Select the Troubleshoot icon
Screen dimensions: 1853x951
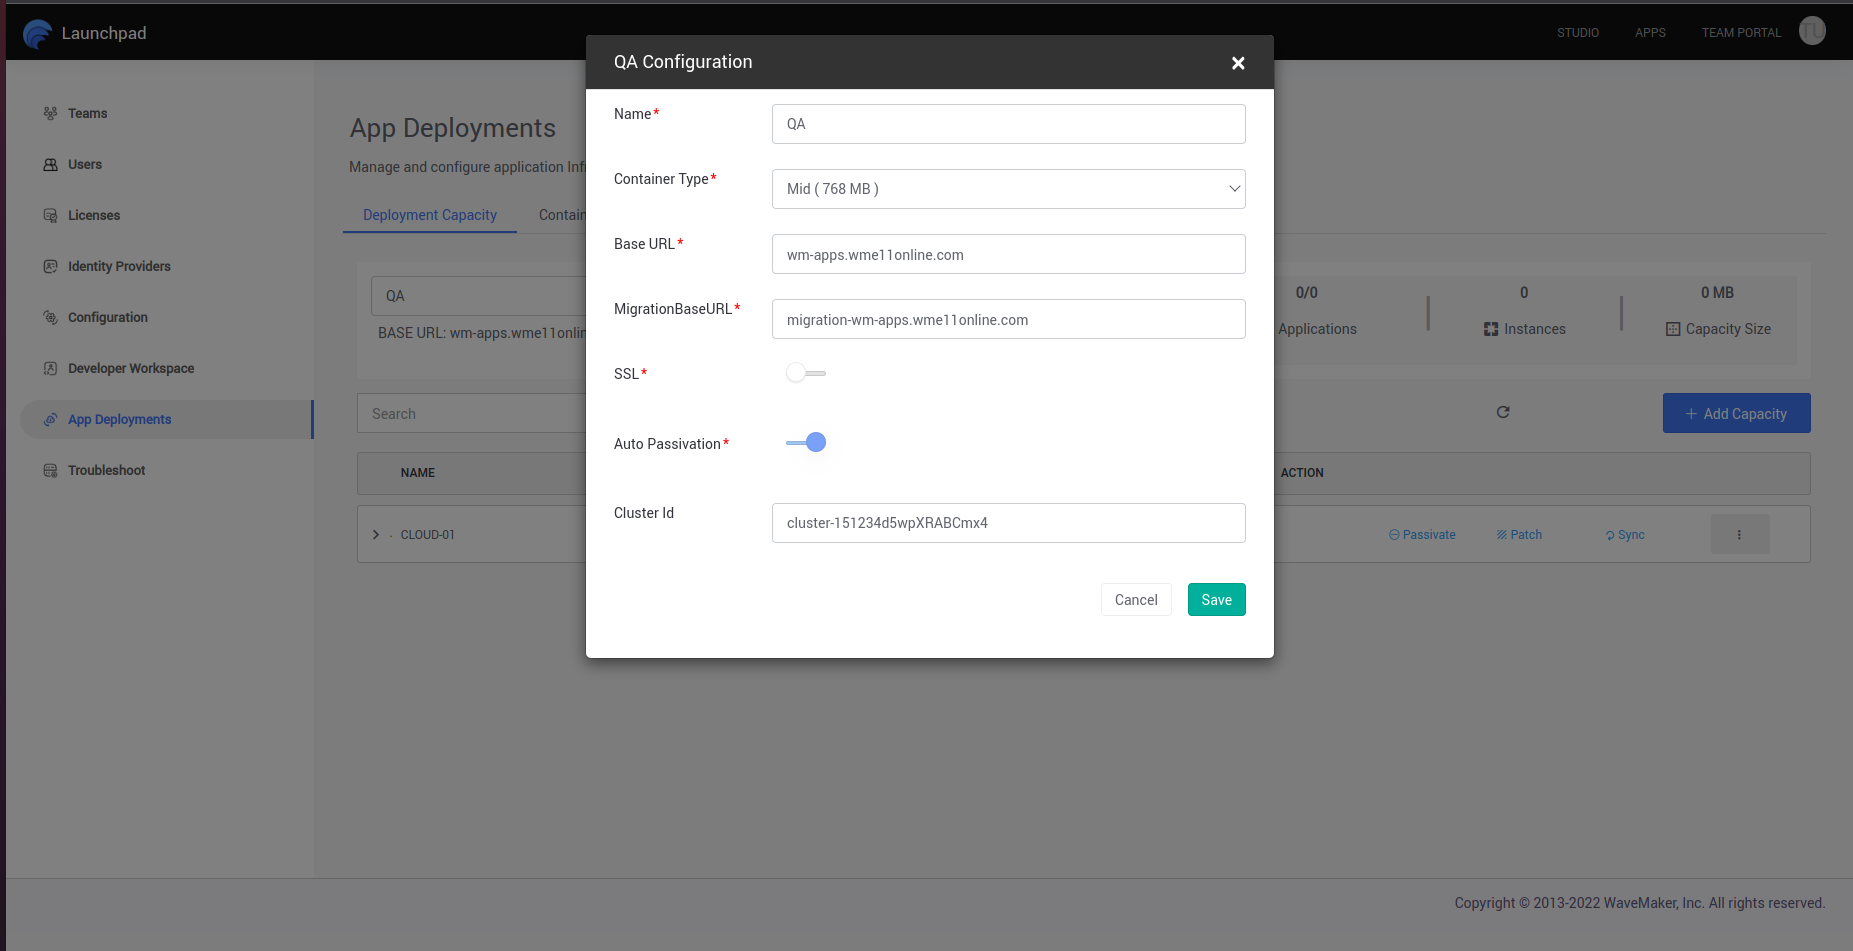click(x=50, y=470)
